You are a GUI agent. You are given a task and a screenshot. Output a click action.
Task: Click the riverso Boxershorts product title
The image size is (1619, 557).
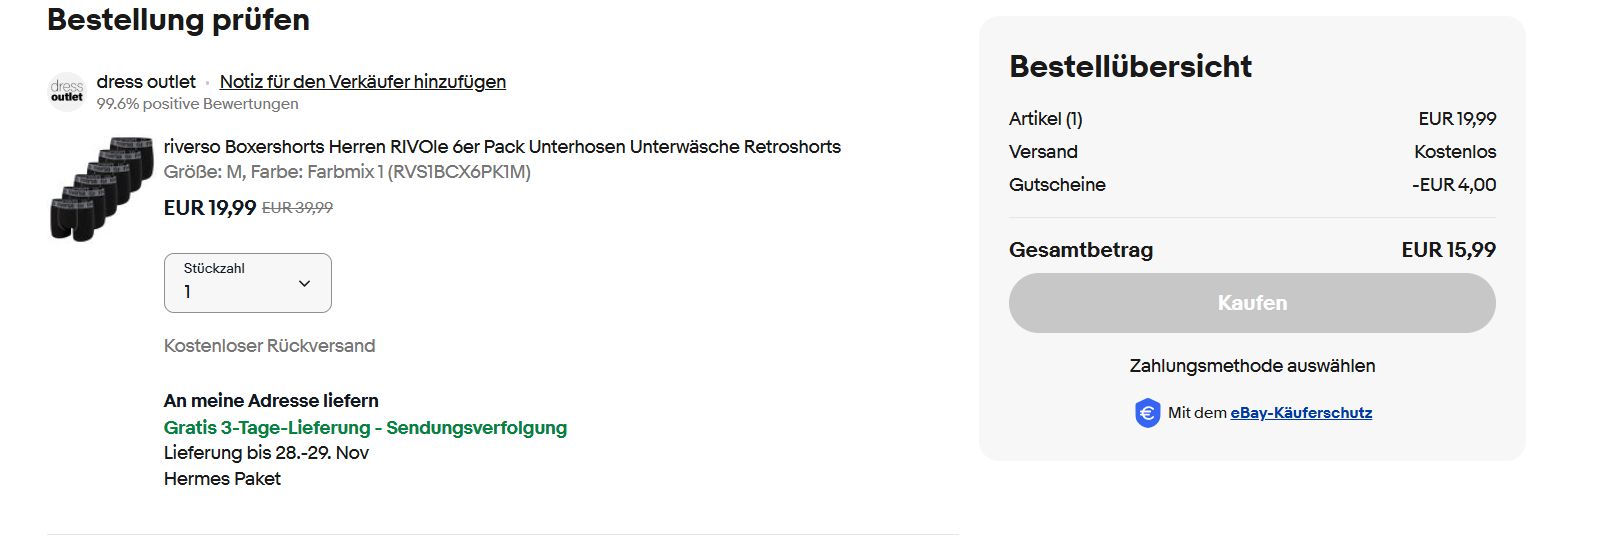click(x=502, y=147)
